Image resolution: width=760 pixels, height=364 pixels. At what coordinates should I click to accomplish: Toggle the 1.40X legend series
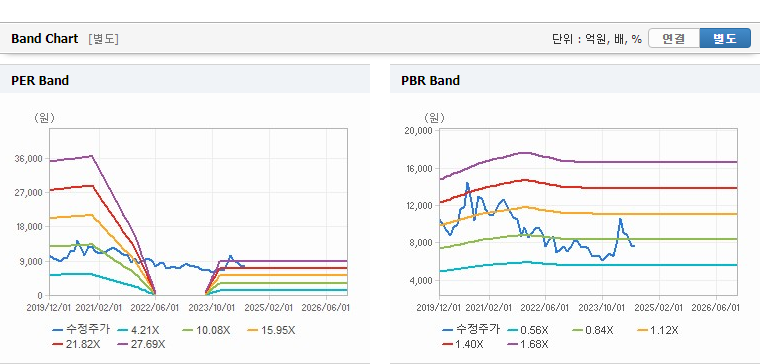point(463,344)
